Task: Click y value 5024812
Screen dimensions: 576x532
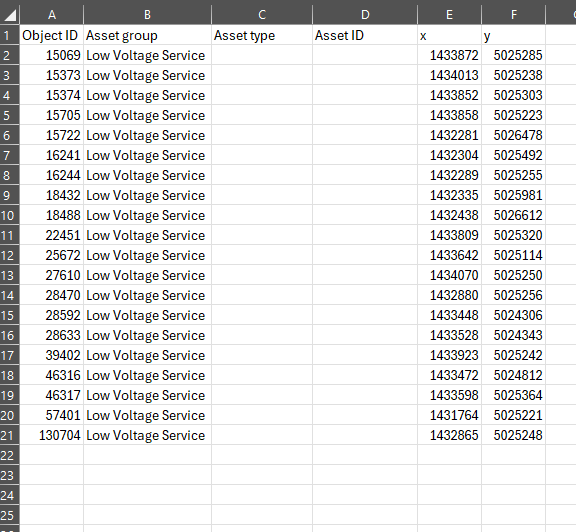Action: (x=514, y=375)
